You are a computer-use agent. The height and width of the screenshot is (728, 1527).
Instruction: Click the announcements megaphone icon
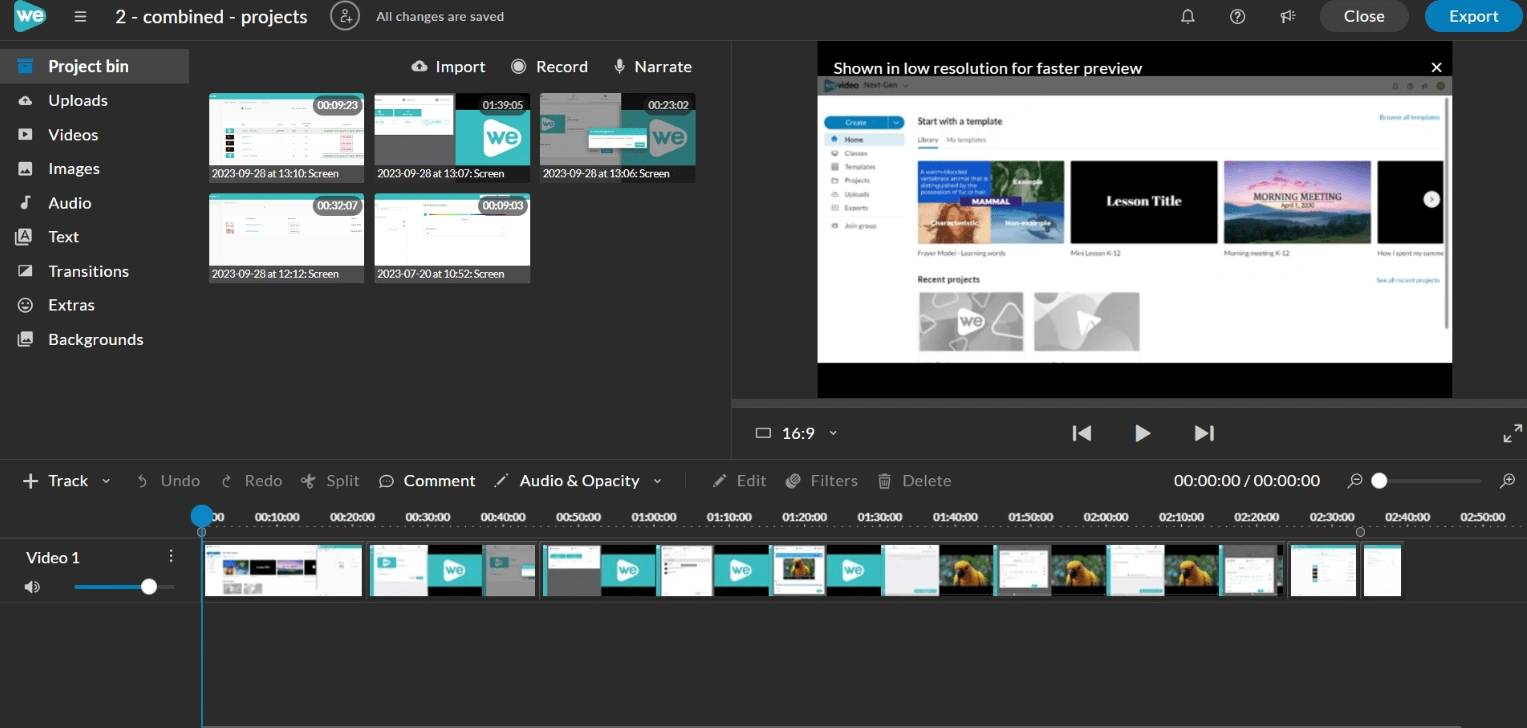(1288, 16)
